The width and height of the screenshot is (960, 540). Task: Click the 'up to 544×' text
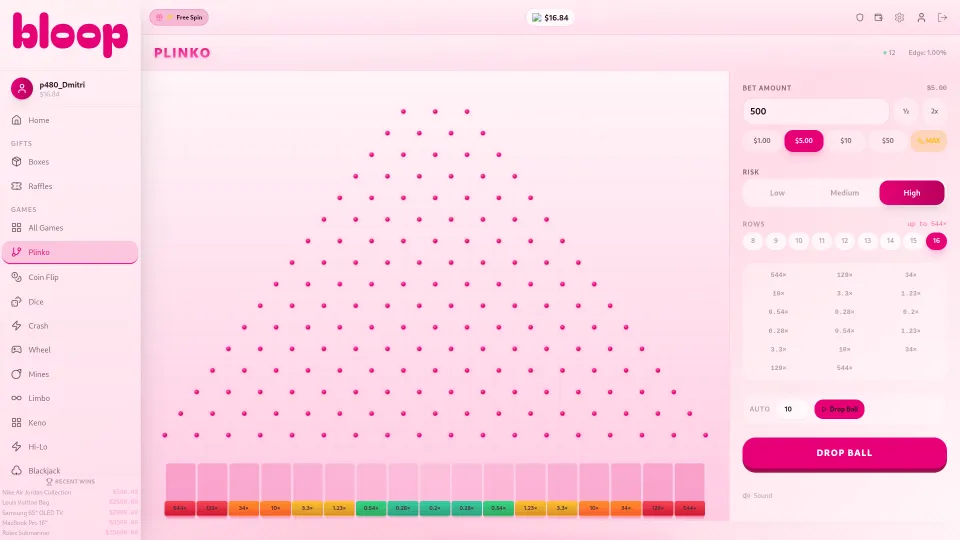[927, 223]
